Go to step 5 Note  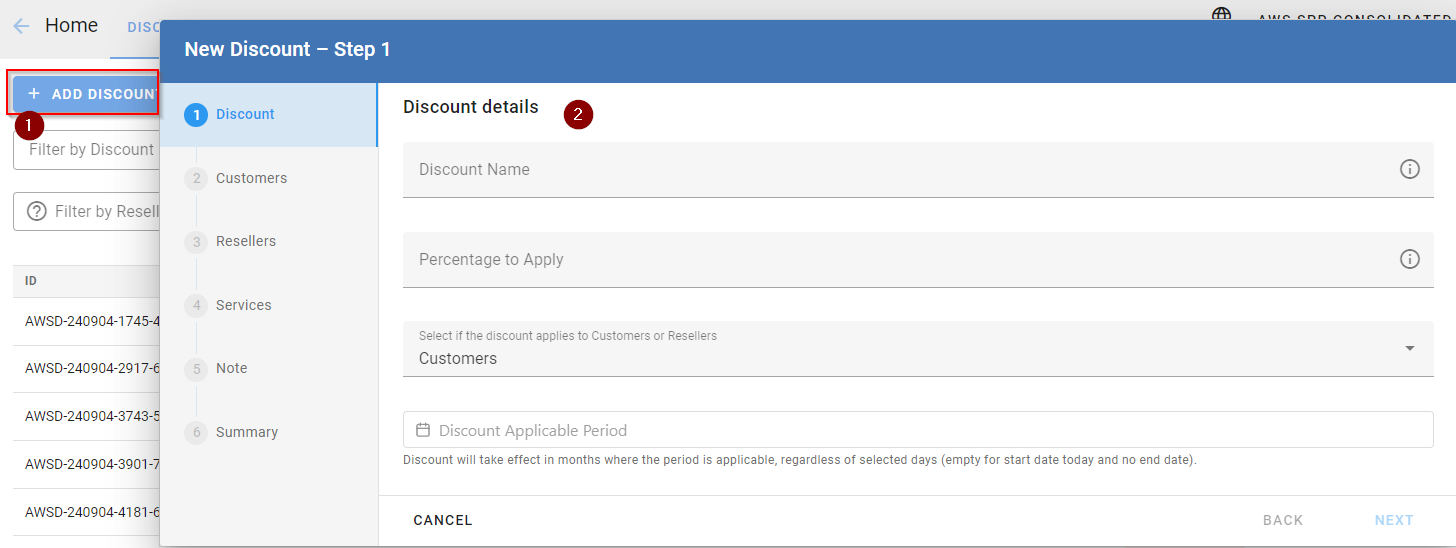(x=231, y=369)
